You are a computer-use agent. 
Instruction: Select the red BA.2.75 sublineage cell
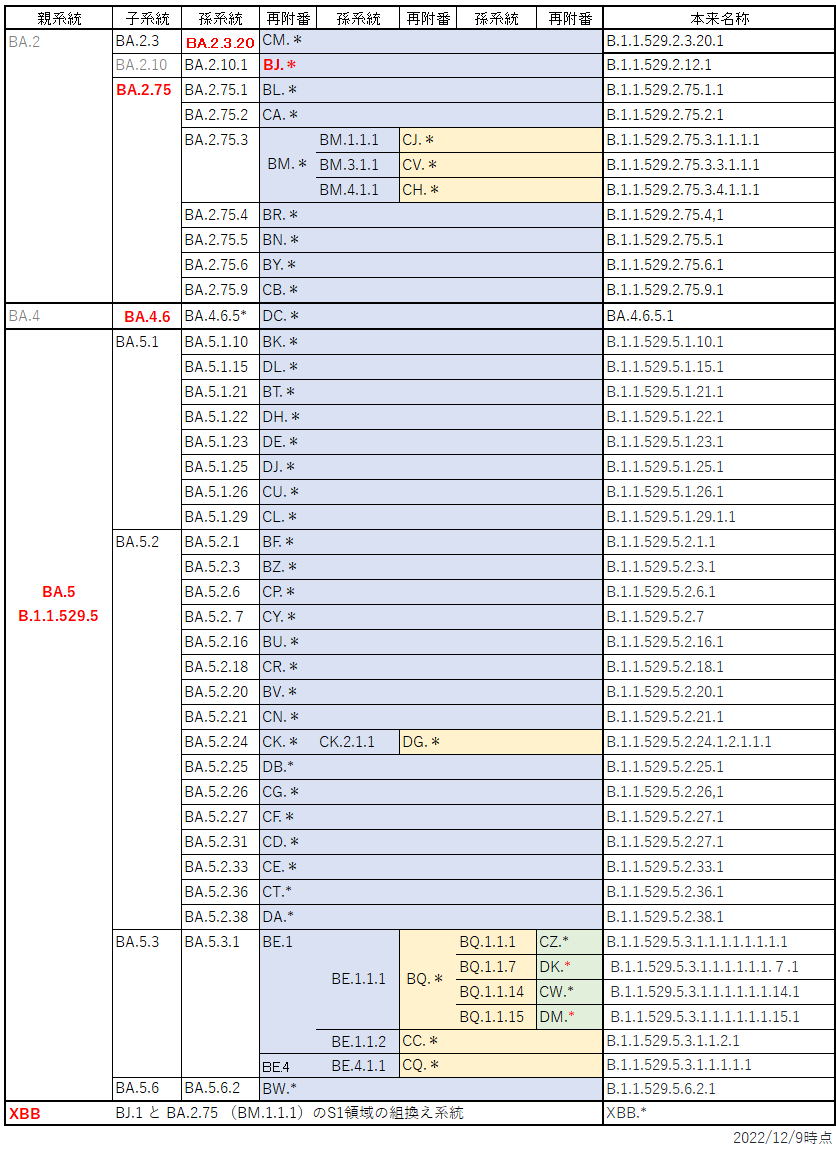coord(144,90)
